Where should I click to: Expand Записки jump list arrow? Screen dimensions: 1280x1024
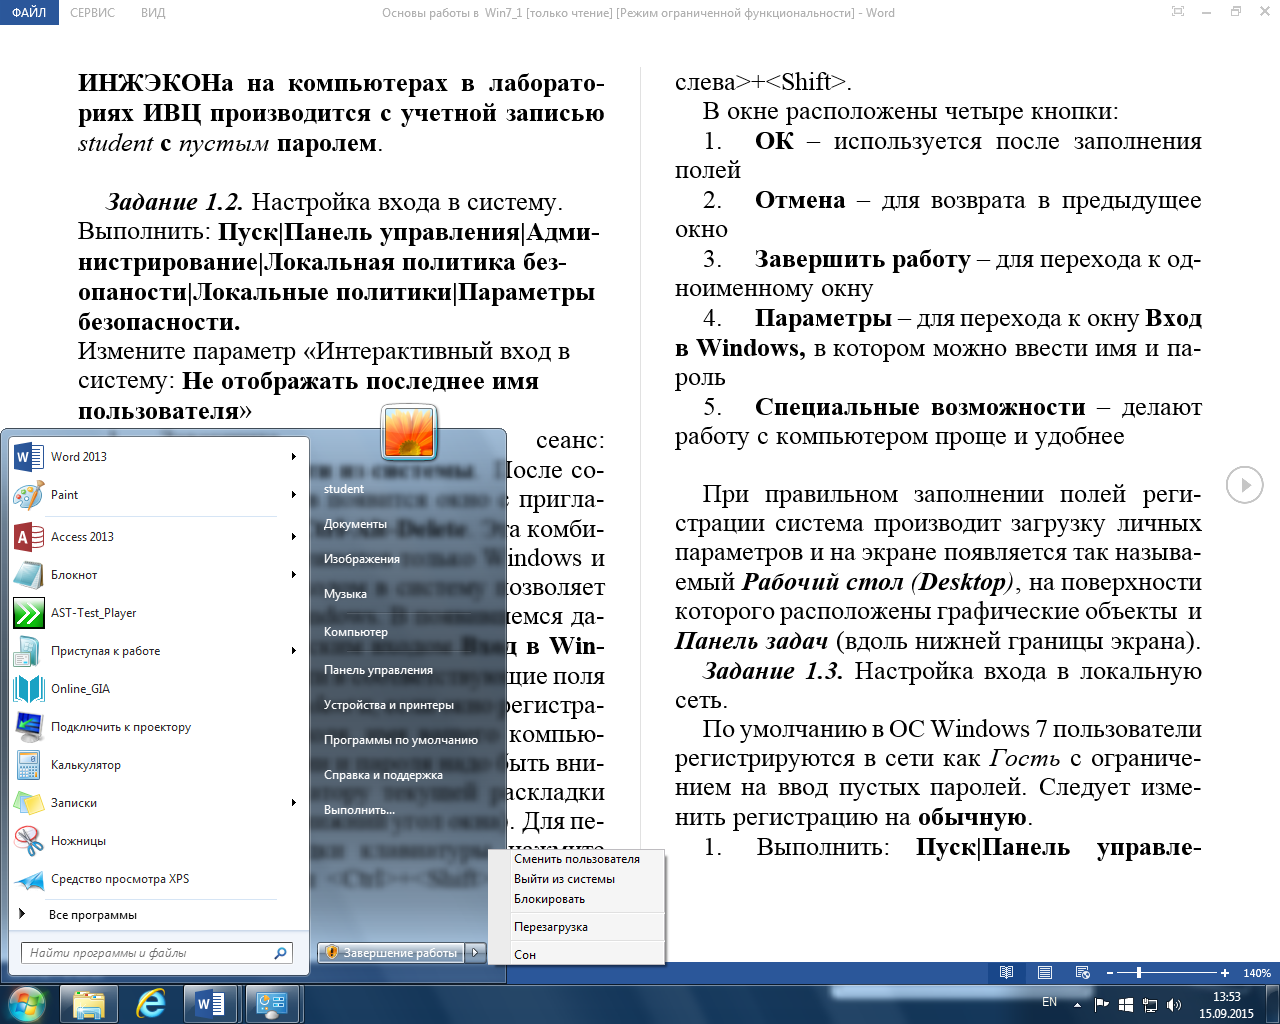pyautogui.click(x=293, y=803)
